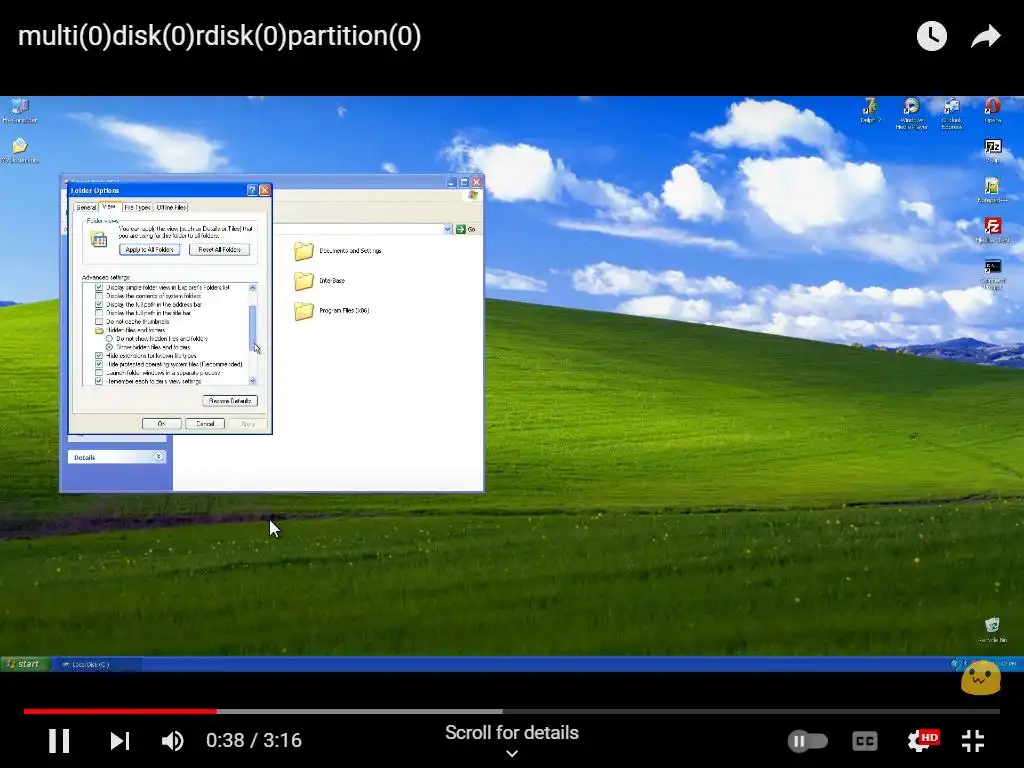The height and width of the screenshot is (768, 1024).
Task: Expand the Scroll for details chevron
Action: click(x=512, y=753)
